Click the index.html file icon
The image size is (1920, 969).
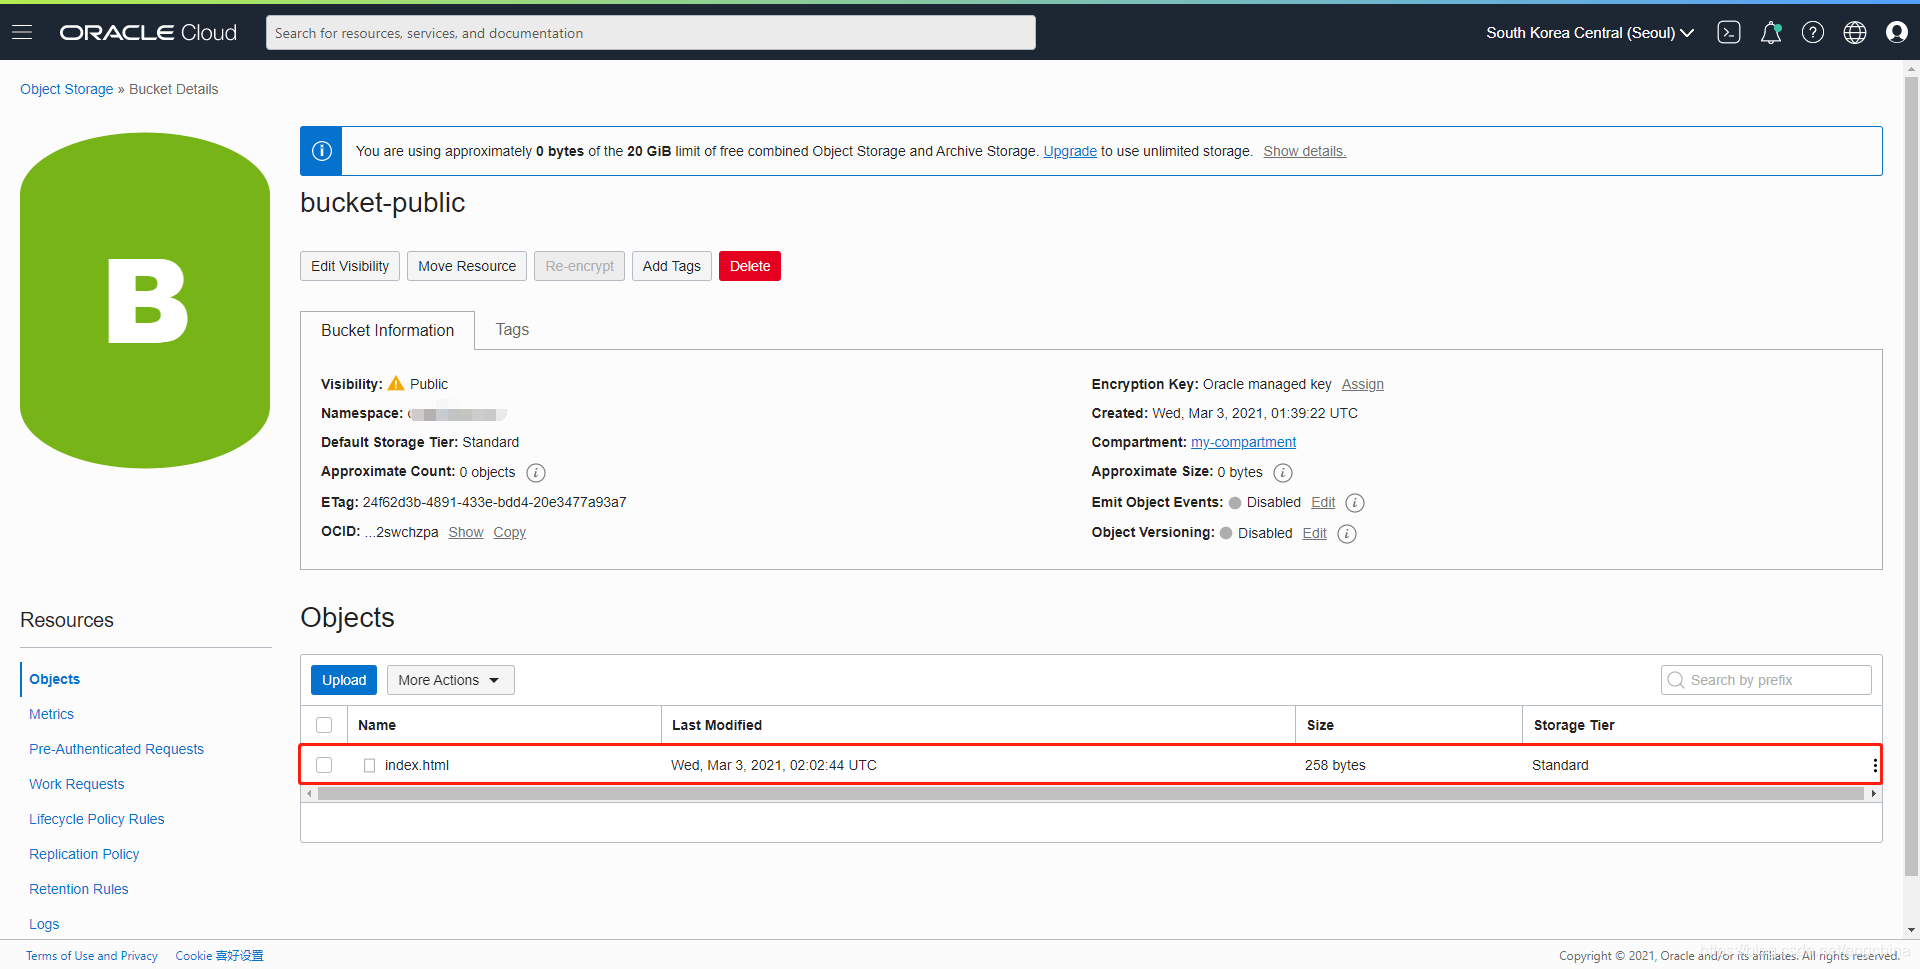coord(369,765)
